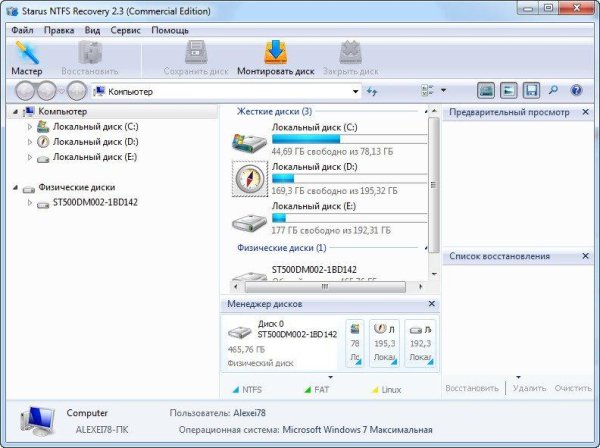600x448 pixels.
Task: Click the FAT legend label
Action: 321,390
